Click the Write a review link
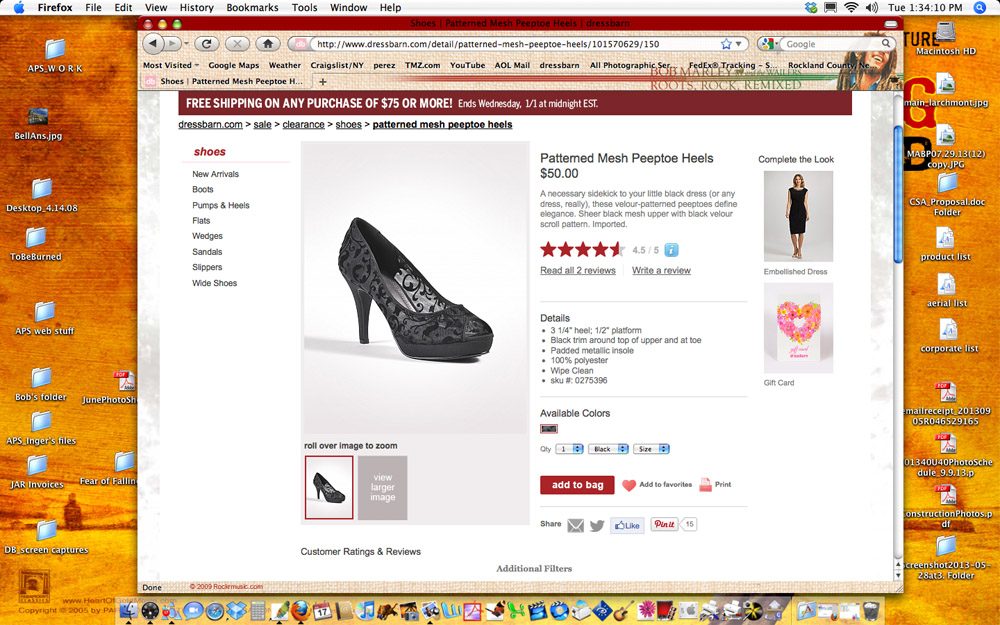The width and height of the screenshot is (1000, 625). tap(661, 270)
